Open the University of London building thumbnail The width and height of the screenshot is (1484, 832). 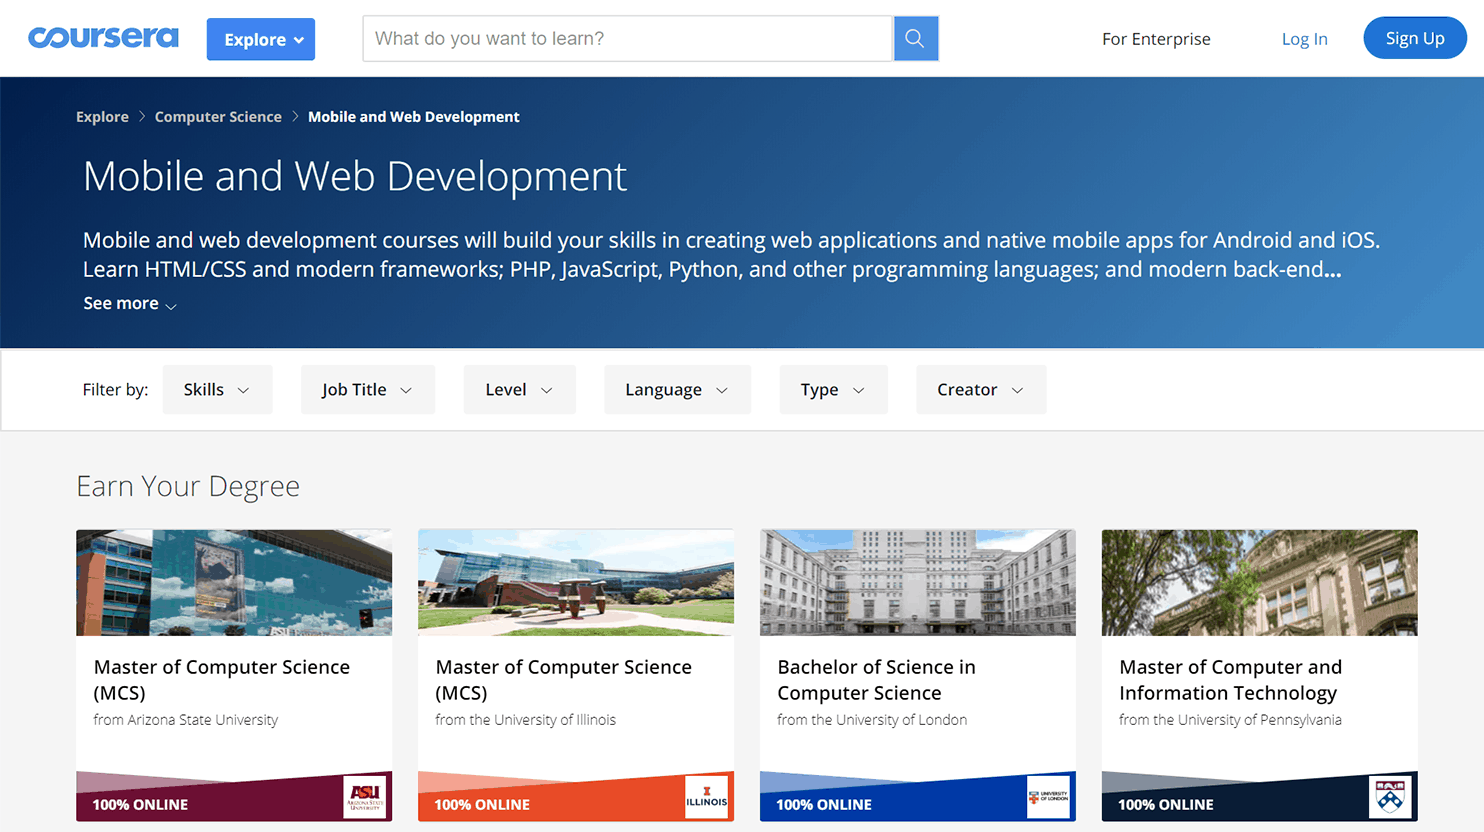(918, 582)
